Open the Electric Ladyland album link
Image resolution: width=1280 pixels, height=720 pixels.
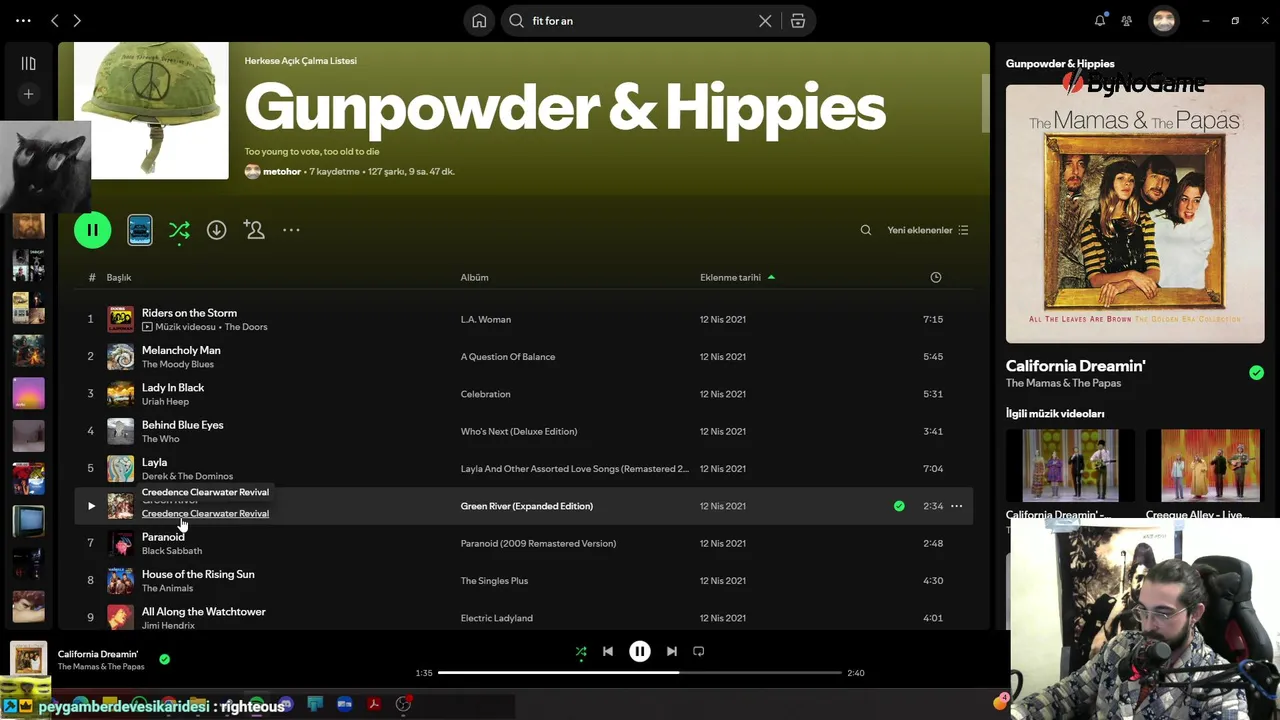[496, 618]
